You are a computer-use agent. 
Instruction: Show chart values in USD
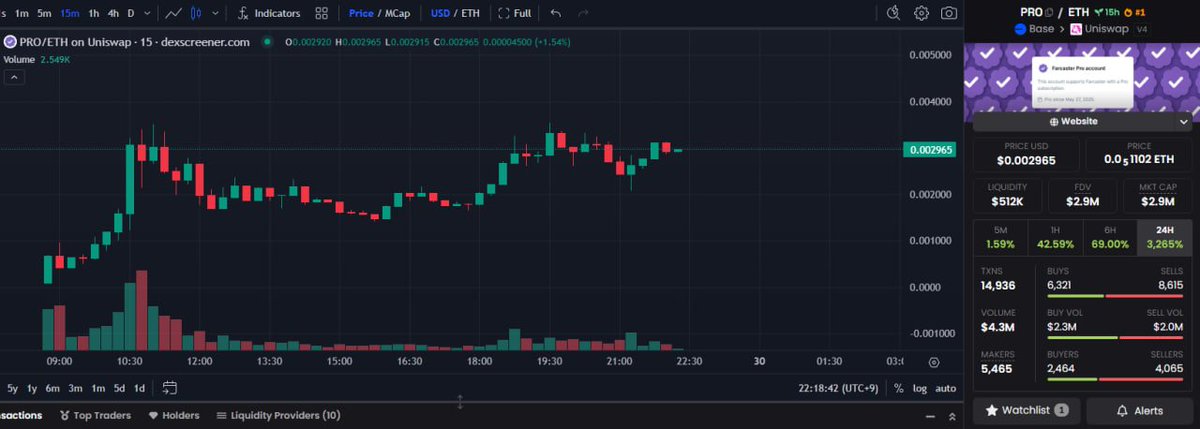pyautogui.click(x=440, y=13)
